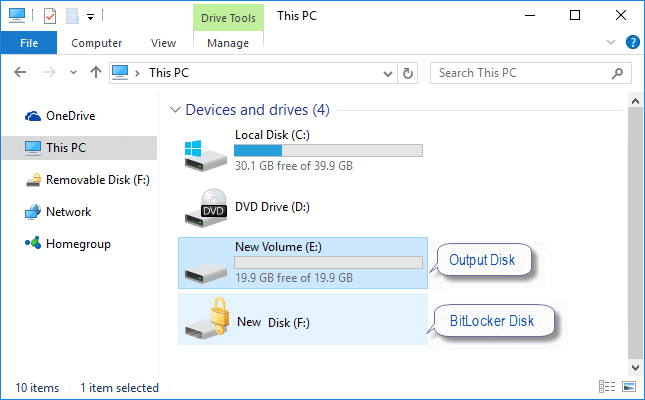
Task: Switch to Details view layout
Action: (606, 387)
